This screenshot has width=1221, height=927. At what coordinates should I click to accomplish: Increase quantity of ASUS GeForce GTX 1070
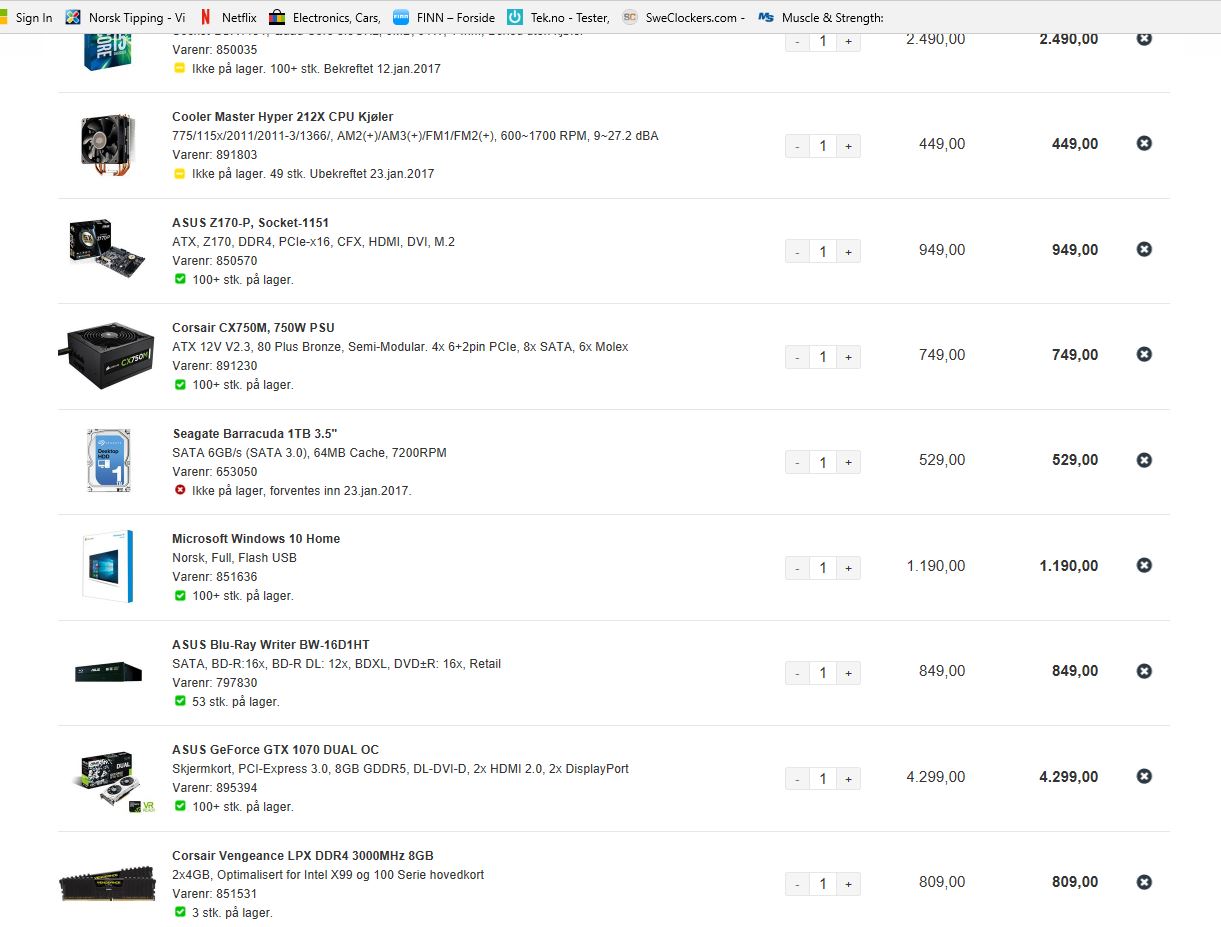(848, 779)
